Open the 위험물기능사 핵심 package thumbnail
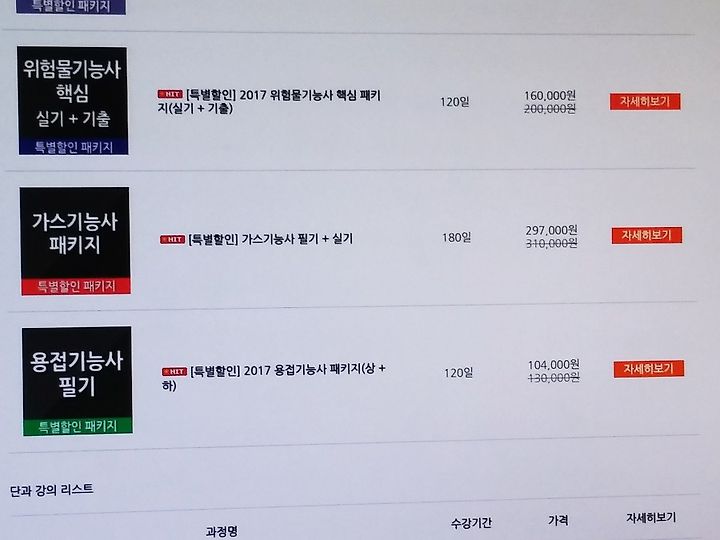 tap(73, 101)
